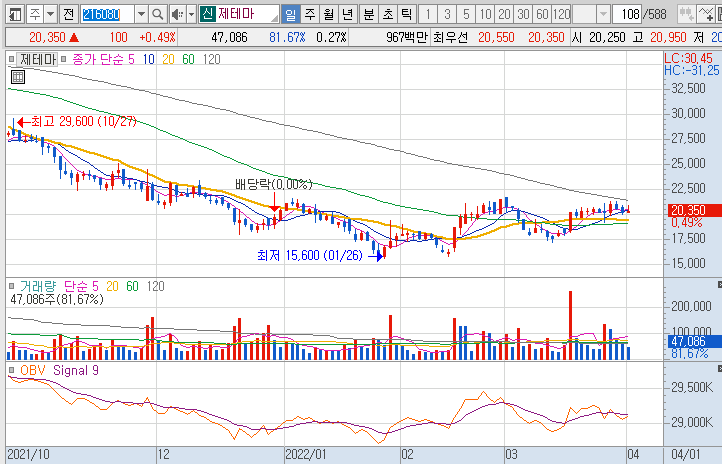The image size is (722, 464).
Task: Click the 5 interval button in toolbar
Action: (466, 15)
